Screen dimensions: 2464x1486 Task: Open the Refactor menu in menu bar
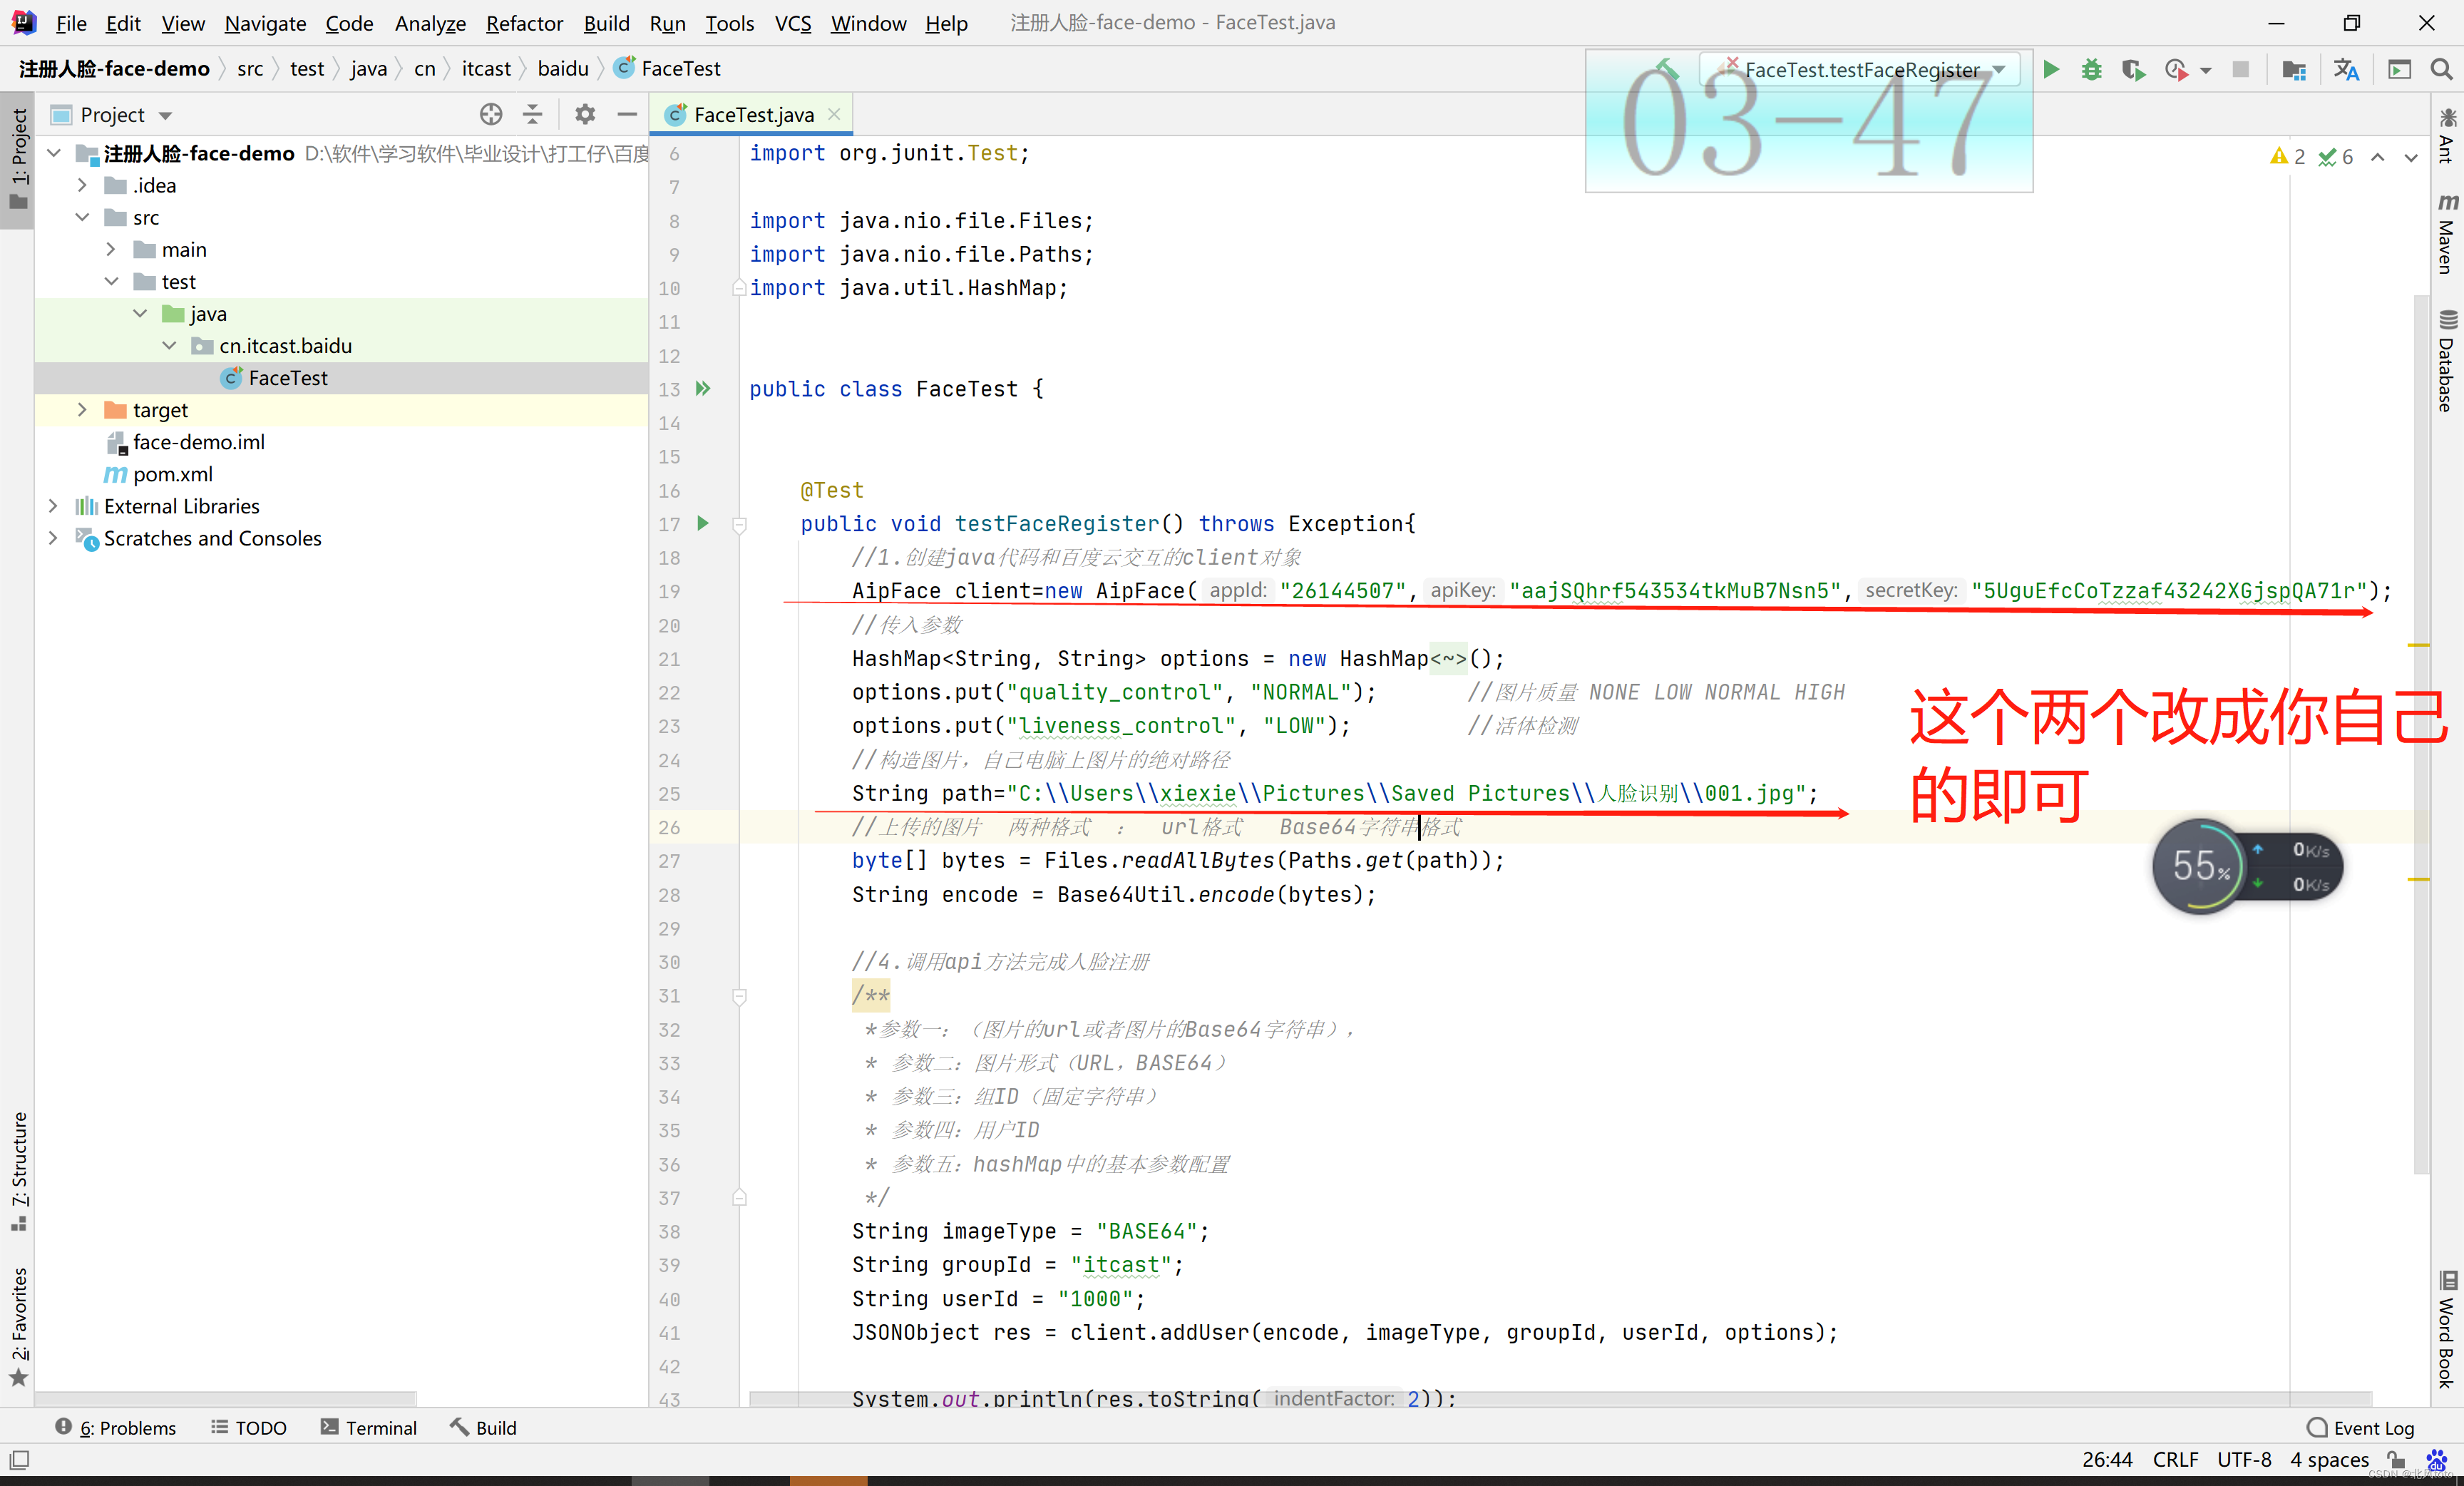(x=525, y=23)
